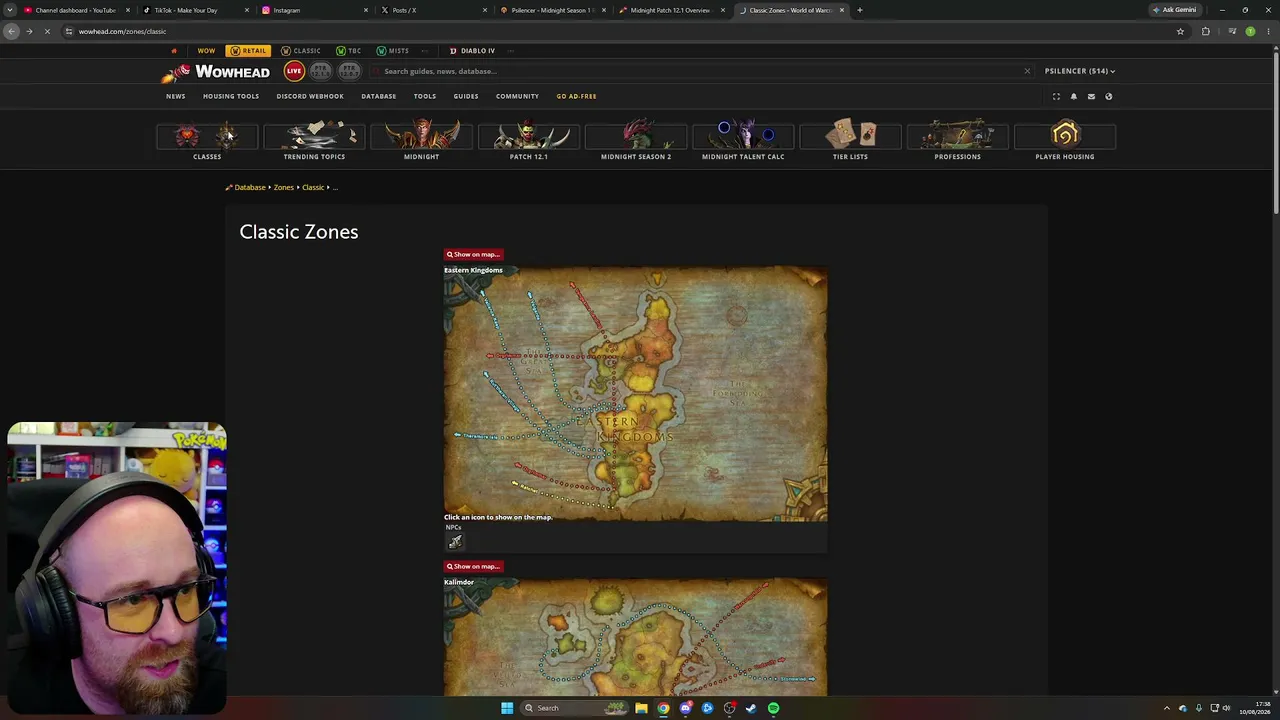The image size is (1280, 720).
Task: Open the Professions tile
Action: 957,141
